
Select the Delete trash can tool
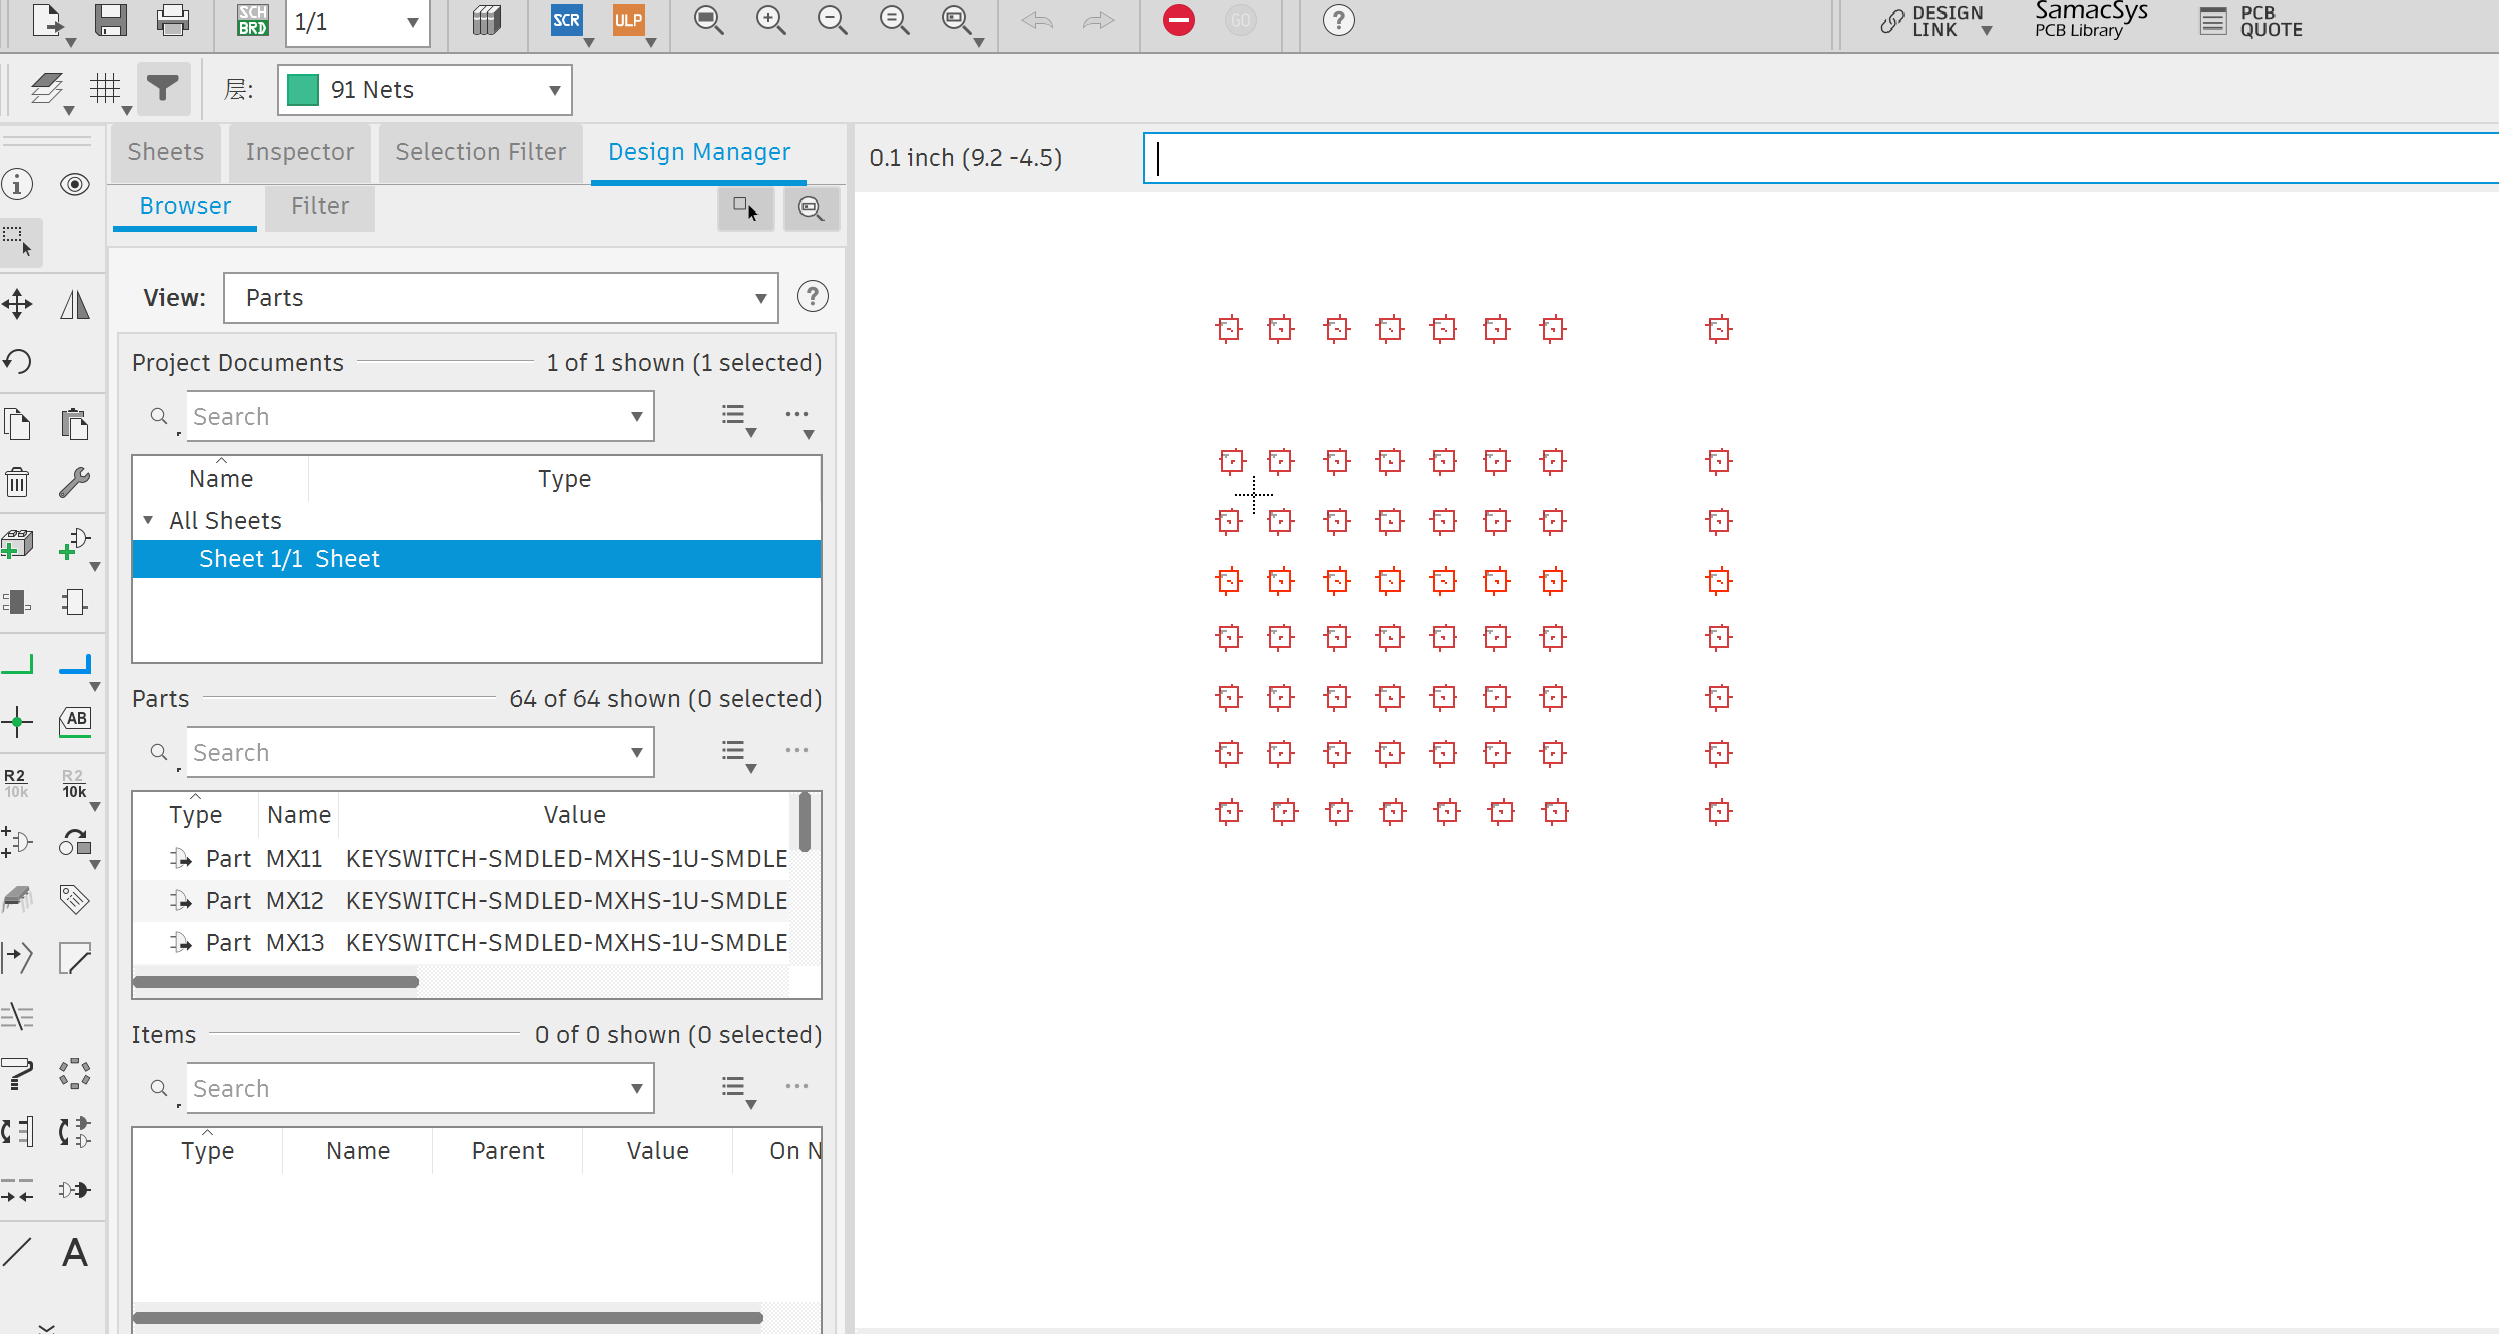(x=17, y=482)
